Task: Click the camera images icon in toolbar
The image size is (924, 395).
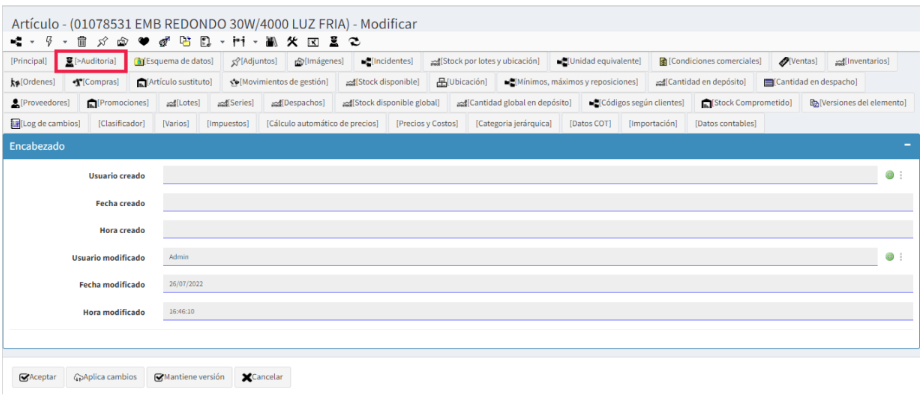Action: click(123, 42)
